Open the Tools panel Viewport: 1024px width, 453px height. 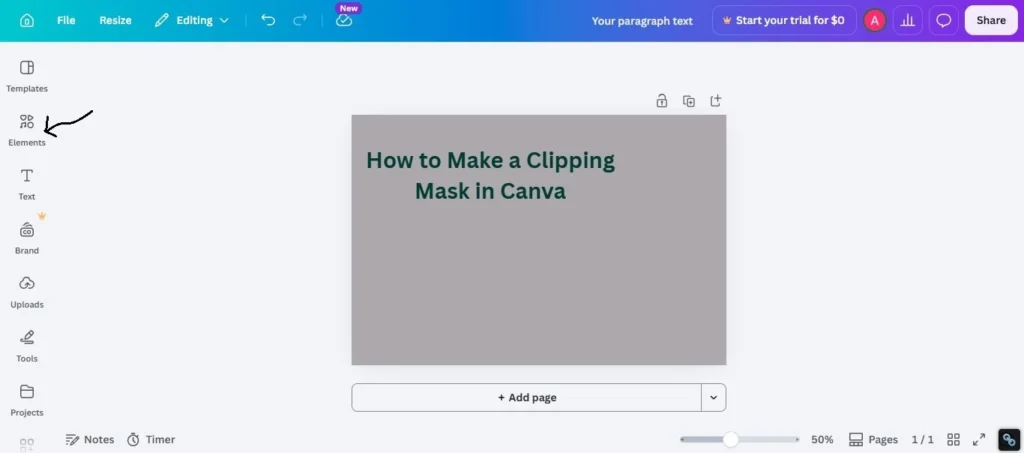(x=27, y=346)
